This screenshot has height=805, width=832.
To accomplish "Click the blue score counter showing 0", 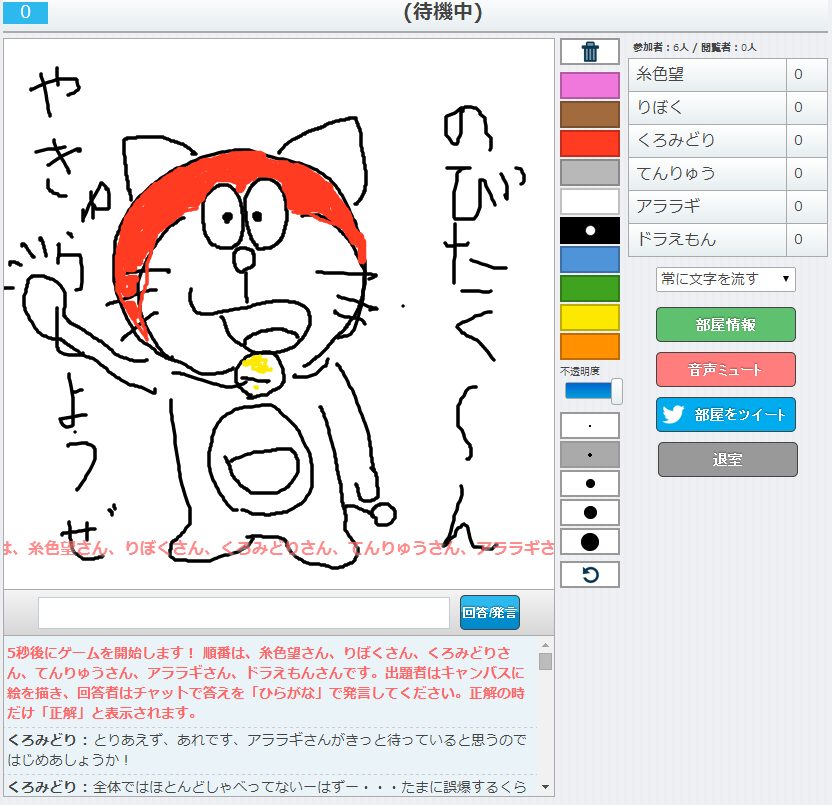I will [x=25, y=12].
